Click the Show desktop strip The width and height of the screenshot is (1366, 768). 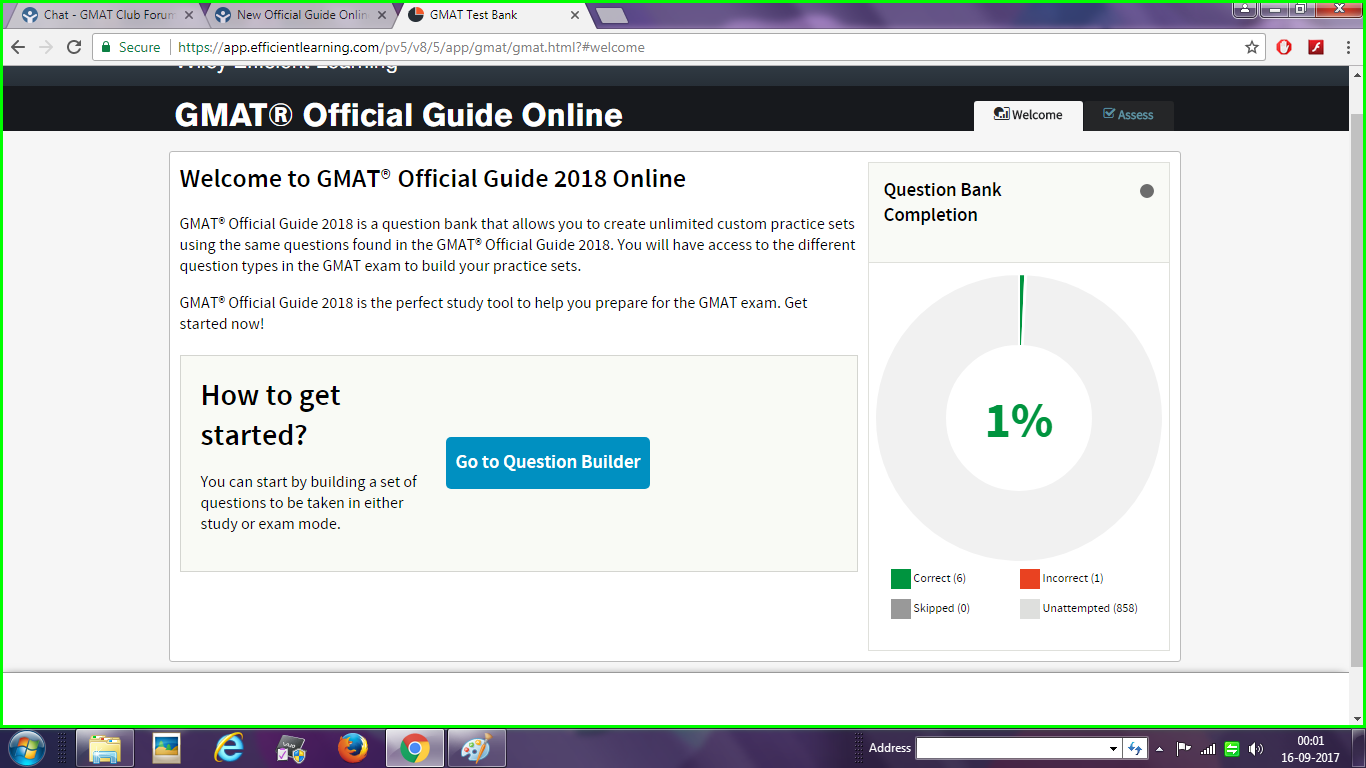point(1359,748)
